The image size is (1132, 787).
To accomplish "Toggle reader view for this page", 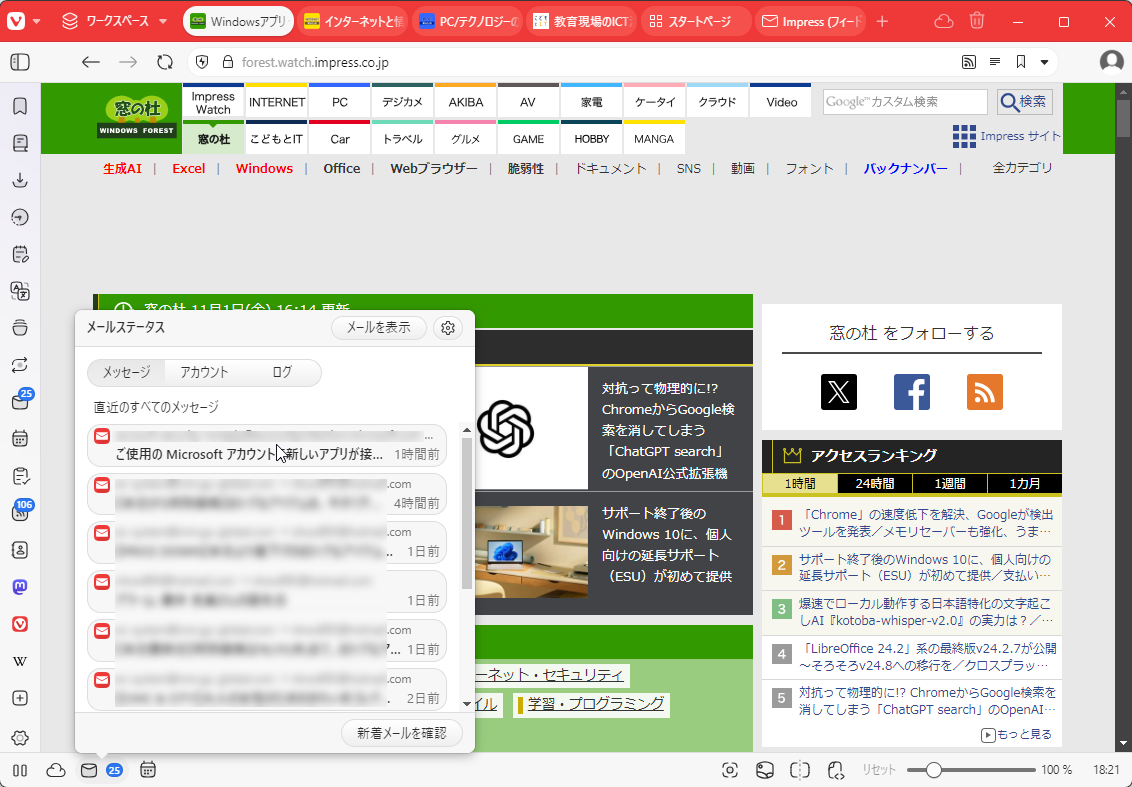I will [994, 61].
